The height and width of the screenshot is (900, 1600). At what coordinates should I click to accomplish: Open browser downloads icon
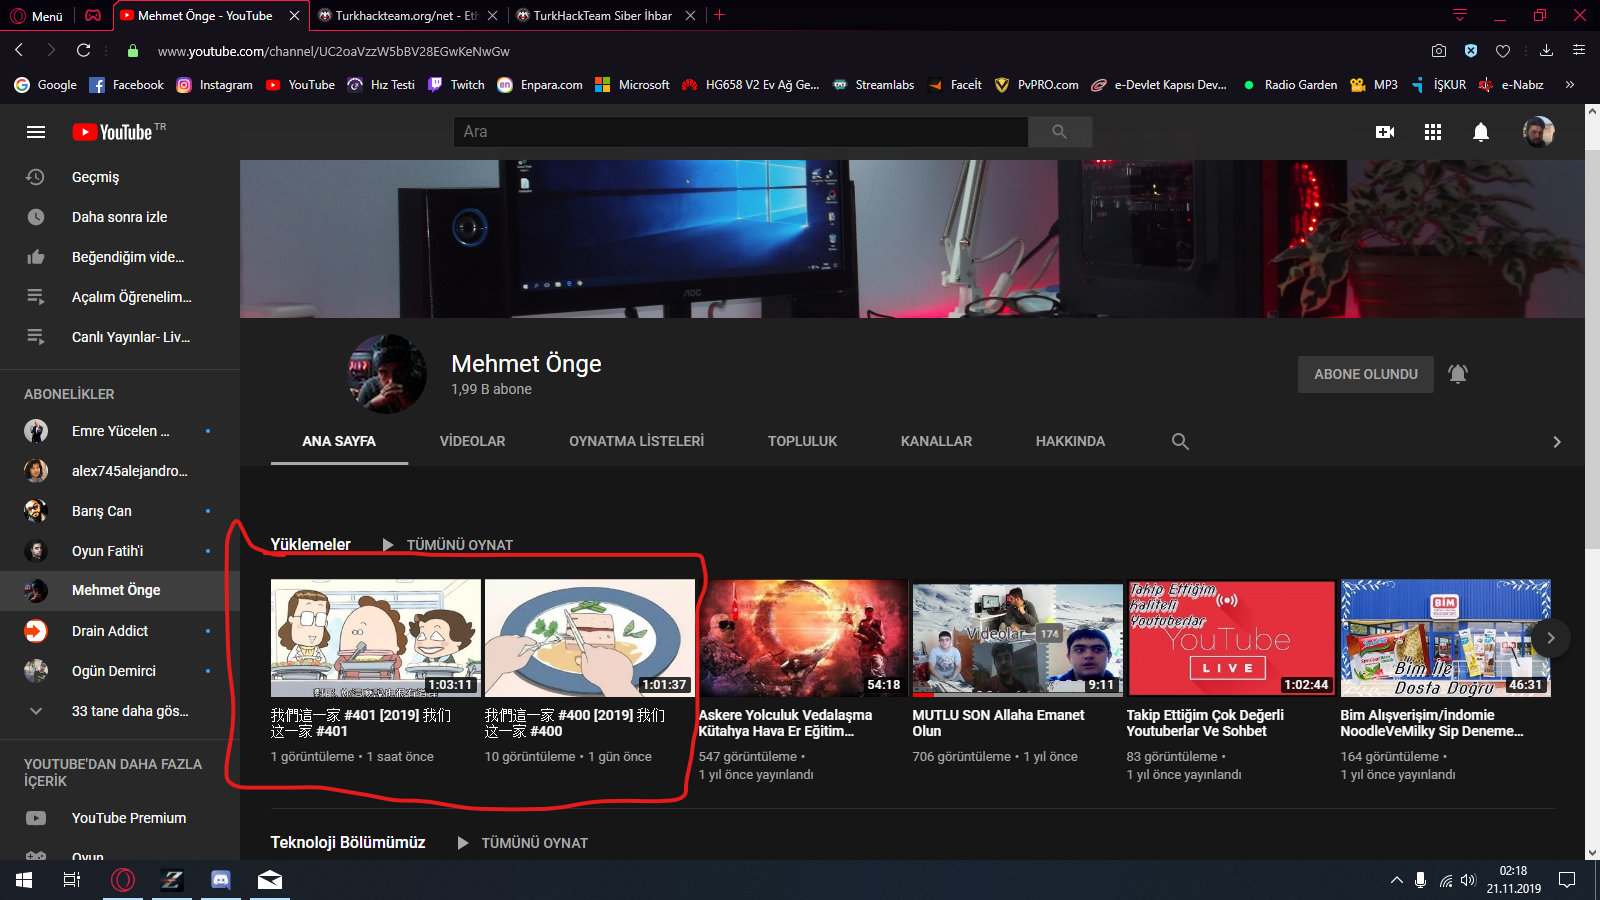click(1546, 51)
